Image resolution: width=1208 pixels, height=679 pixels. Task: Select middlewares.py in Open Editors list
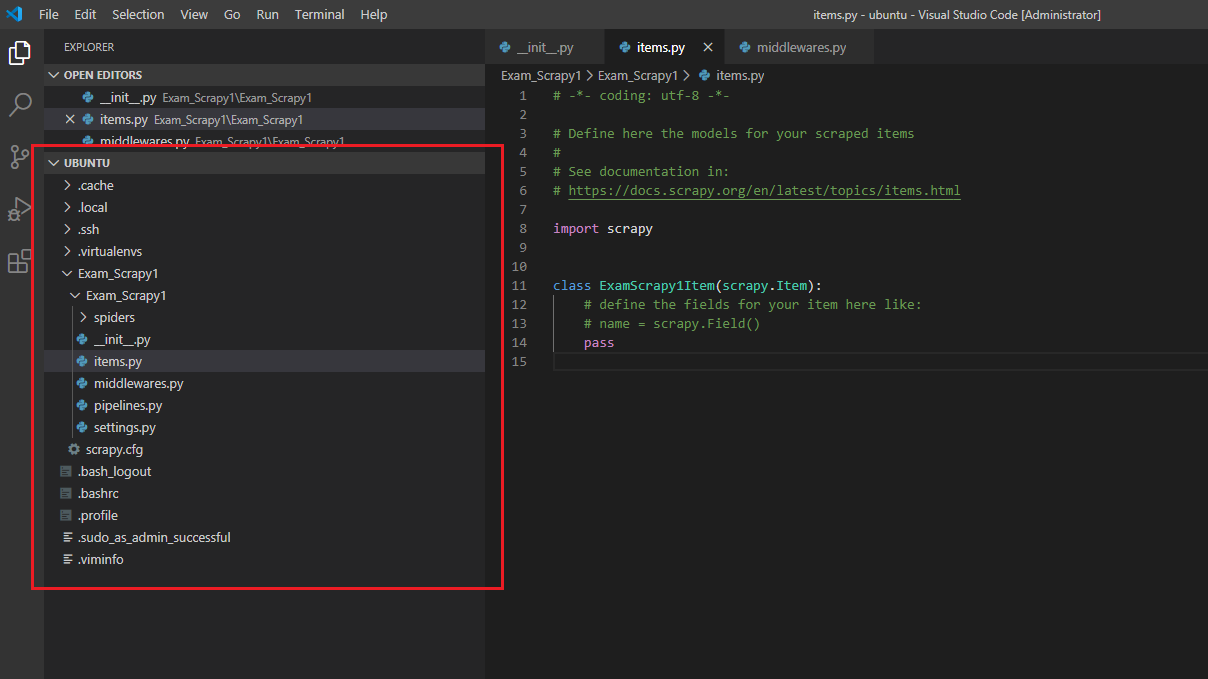coord(264,141)
